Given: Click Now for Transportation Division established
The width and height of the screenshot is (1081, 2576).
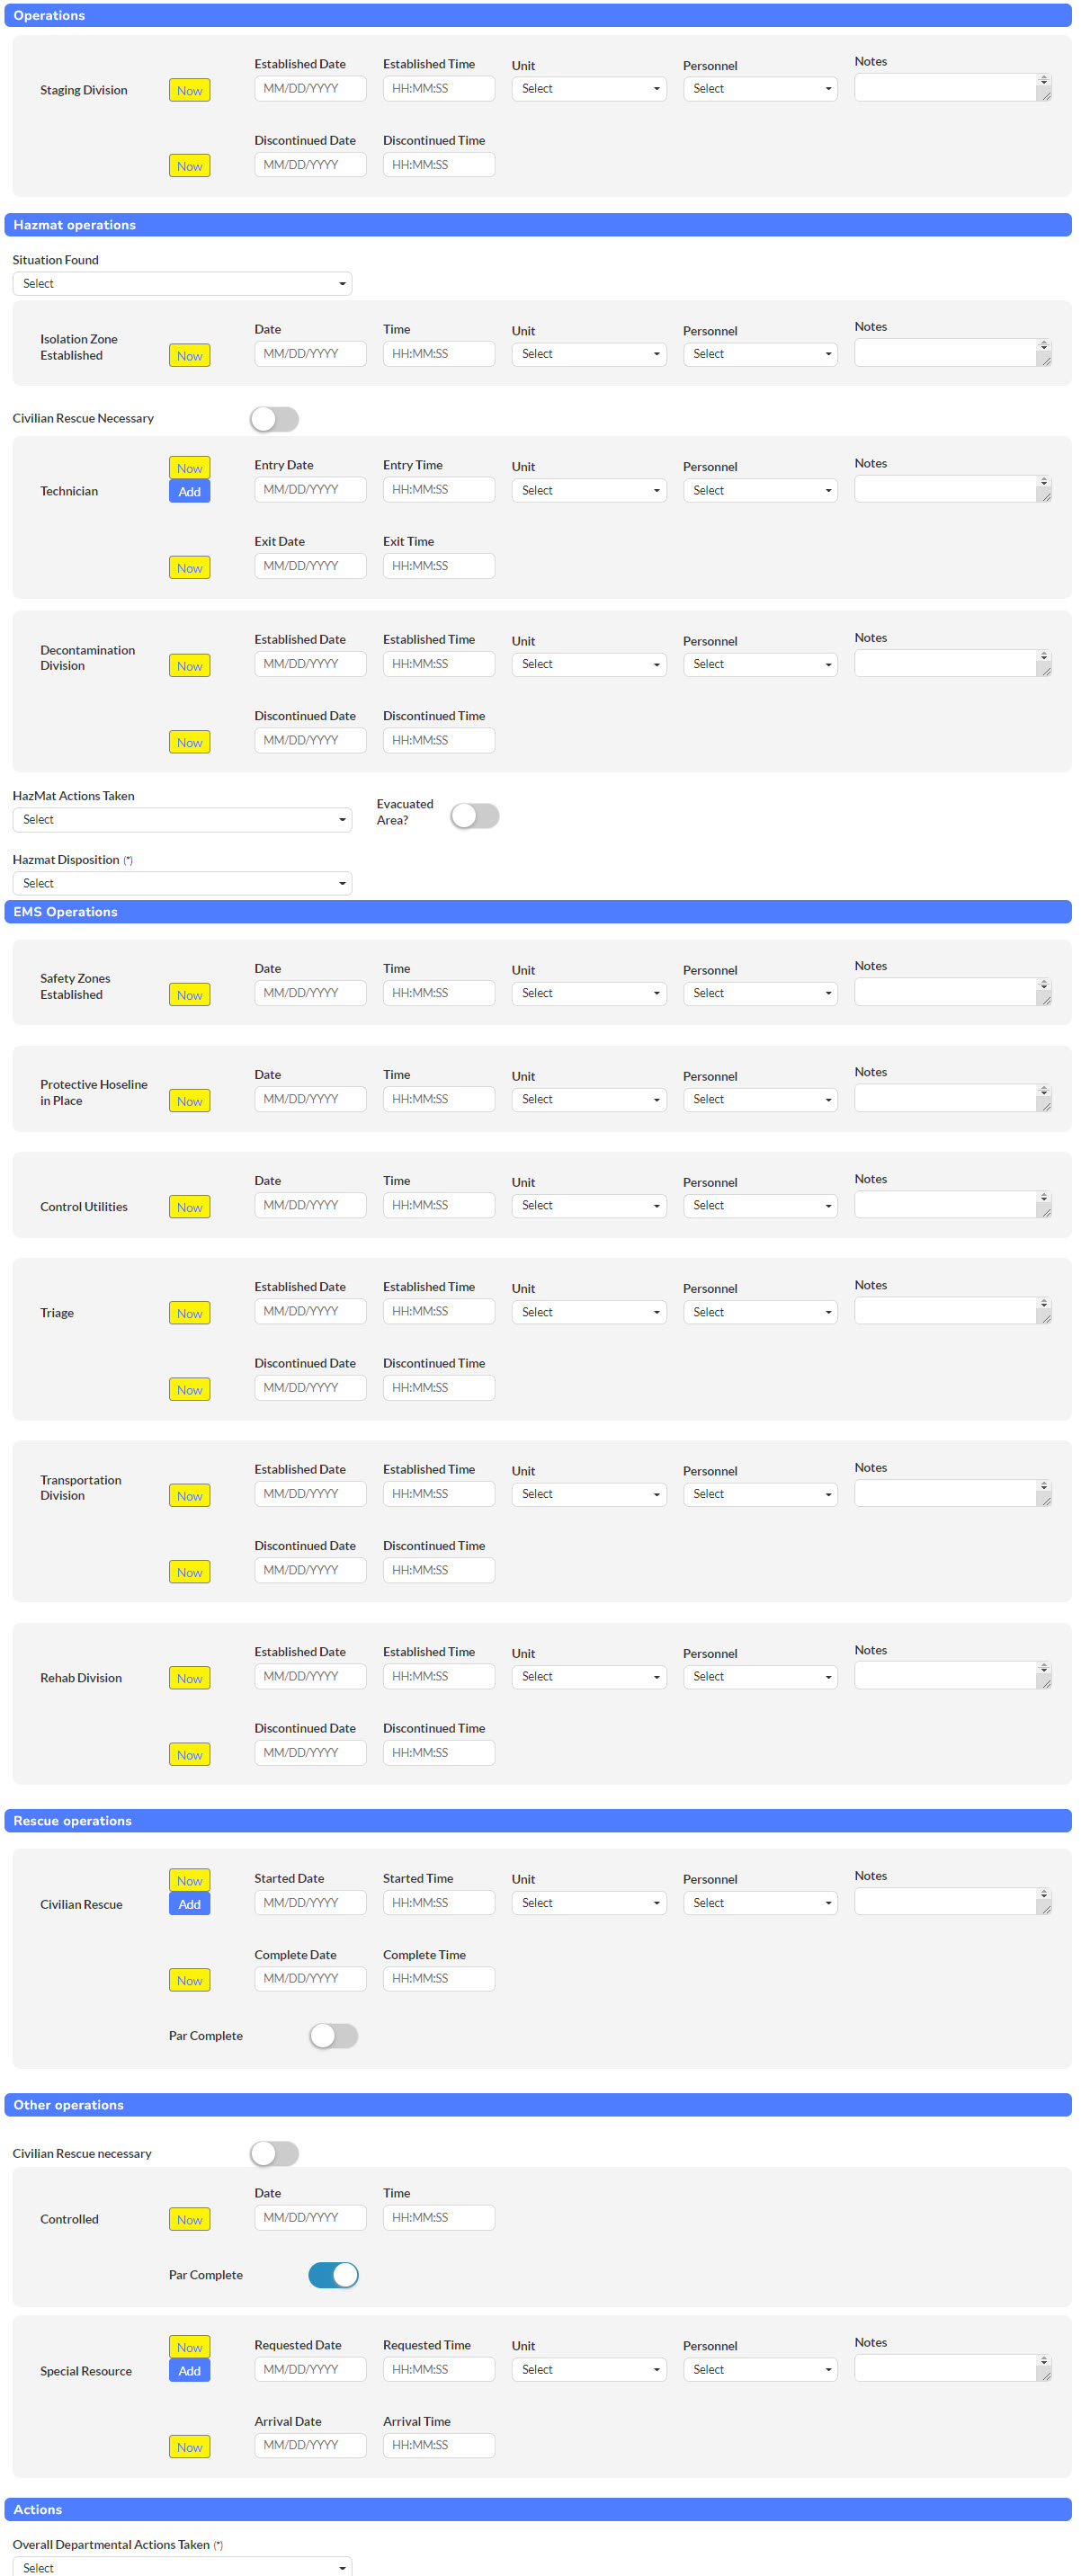Looking at the screenshot, I should pos(189,1496).
